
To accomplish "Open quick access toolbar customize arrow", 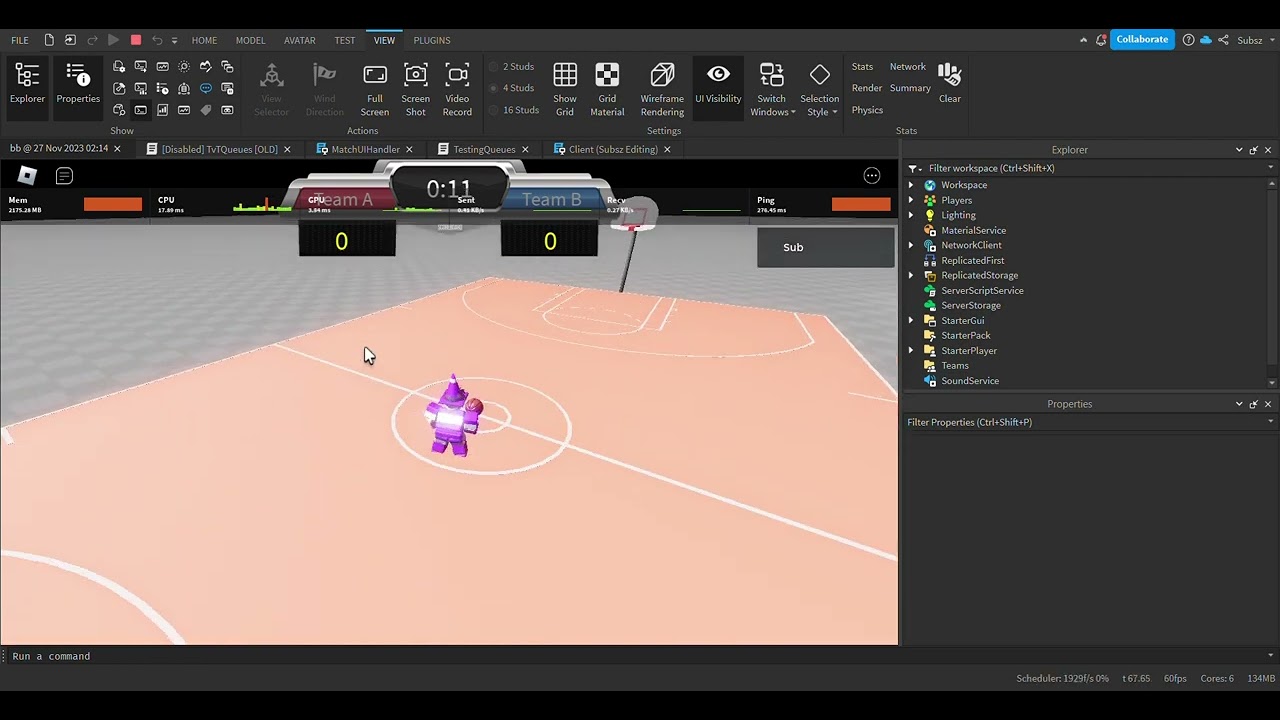I will 174,41.
